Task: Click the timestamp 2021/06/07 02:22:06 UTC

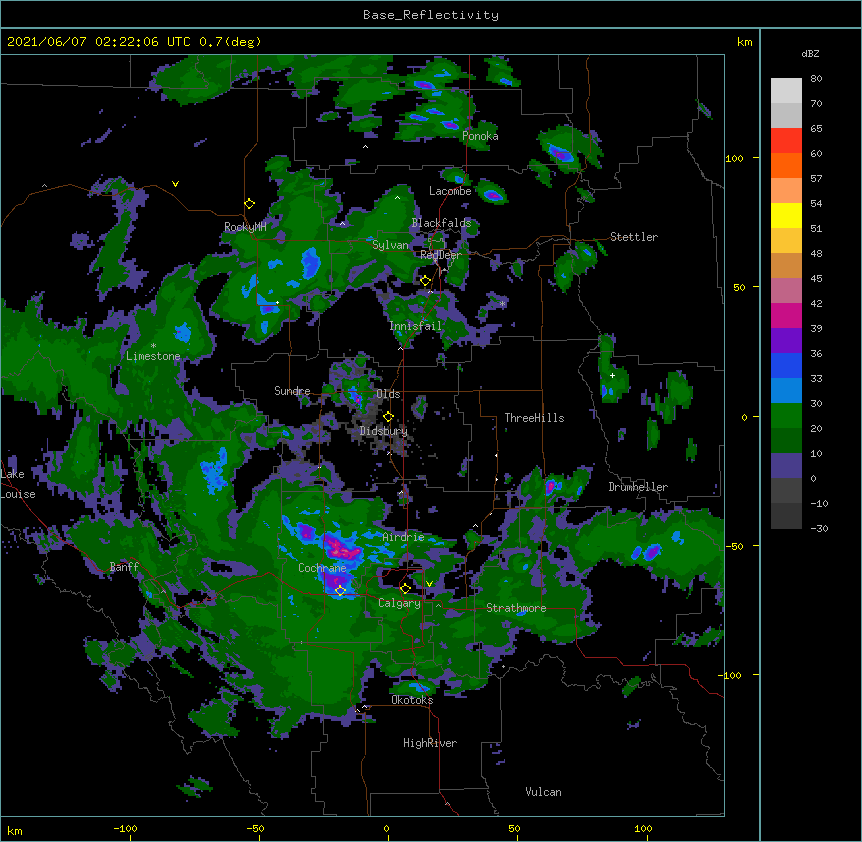Action: (x=98, y=42)
